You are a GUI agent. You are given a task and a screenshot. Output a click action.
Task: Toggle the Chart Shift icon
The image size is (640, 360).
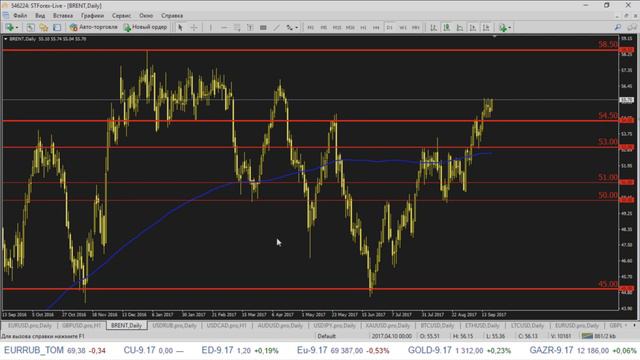(486, 27)
